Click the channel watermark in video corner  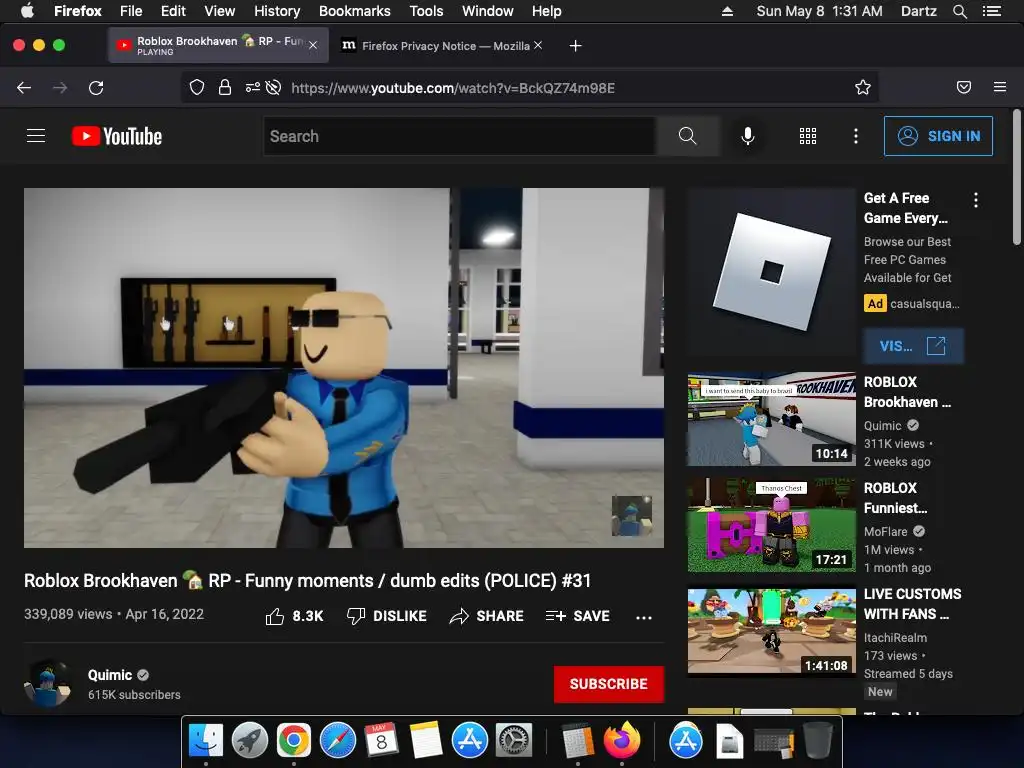click(632, 515)
